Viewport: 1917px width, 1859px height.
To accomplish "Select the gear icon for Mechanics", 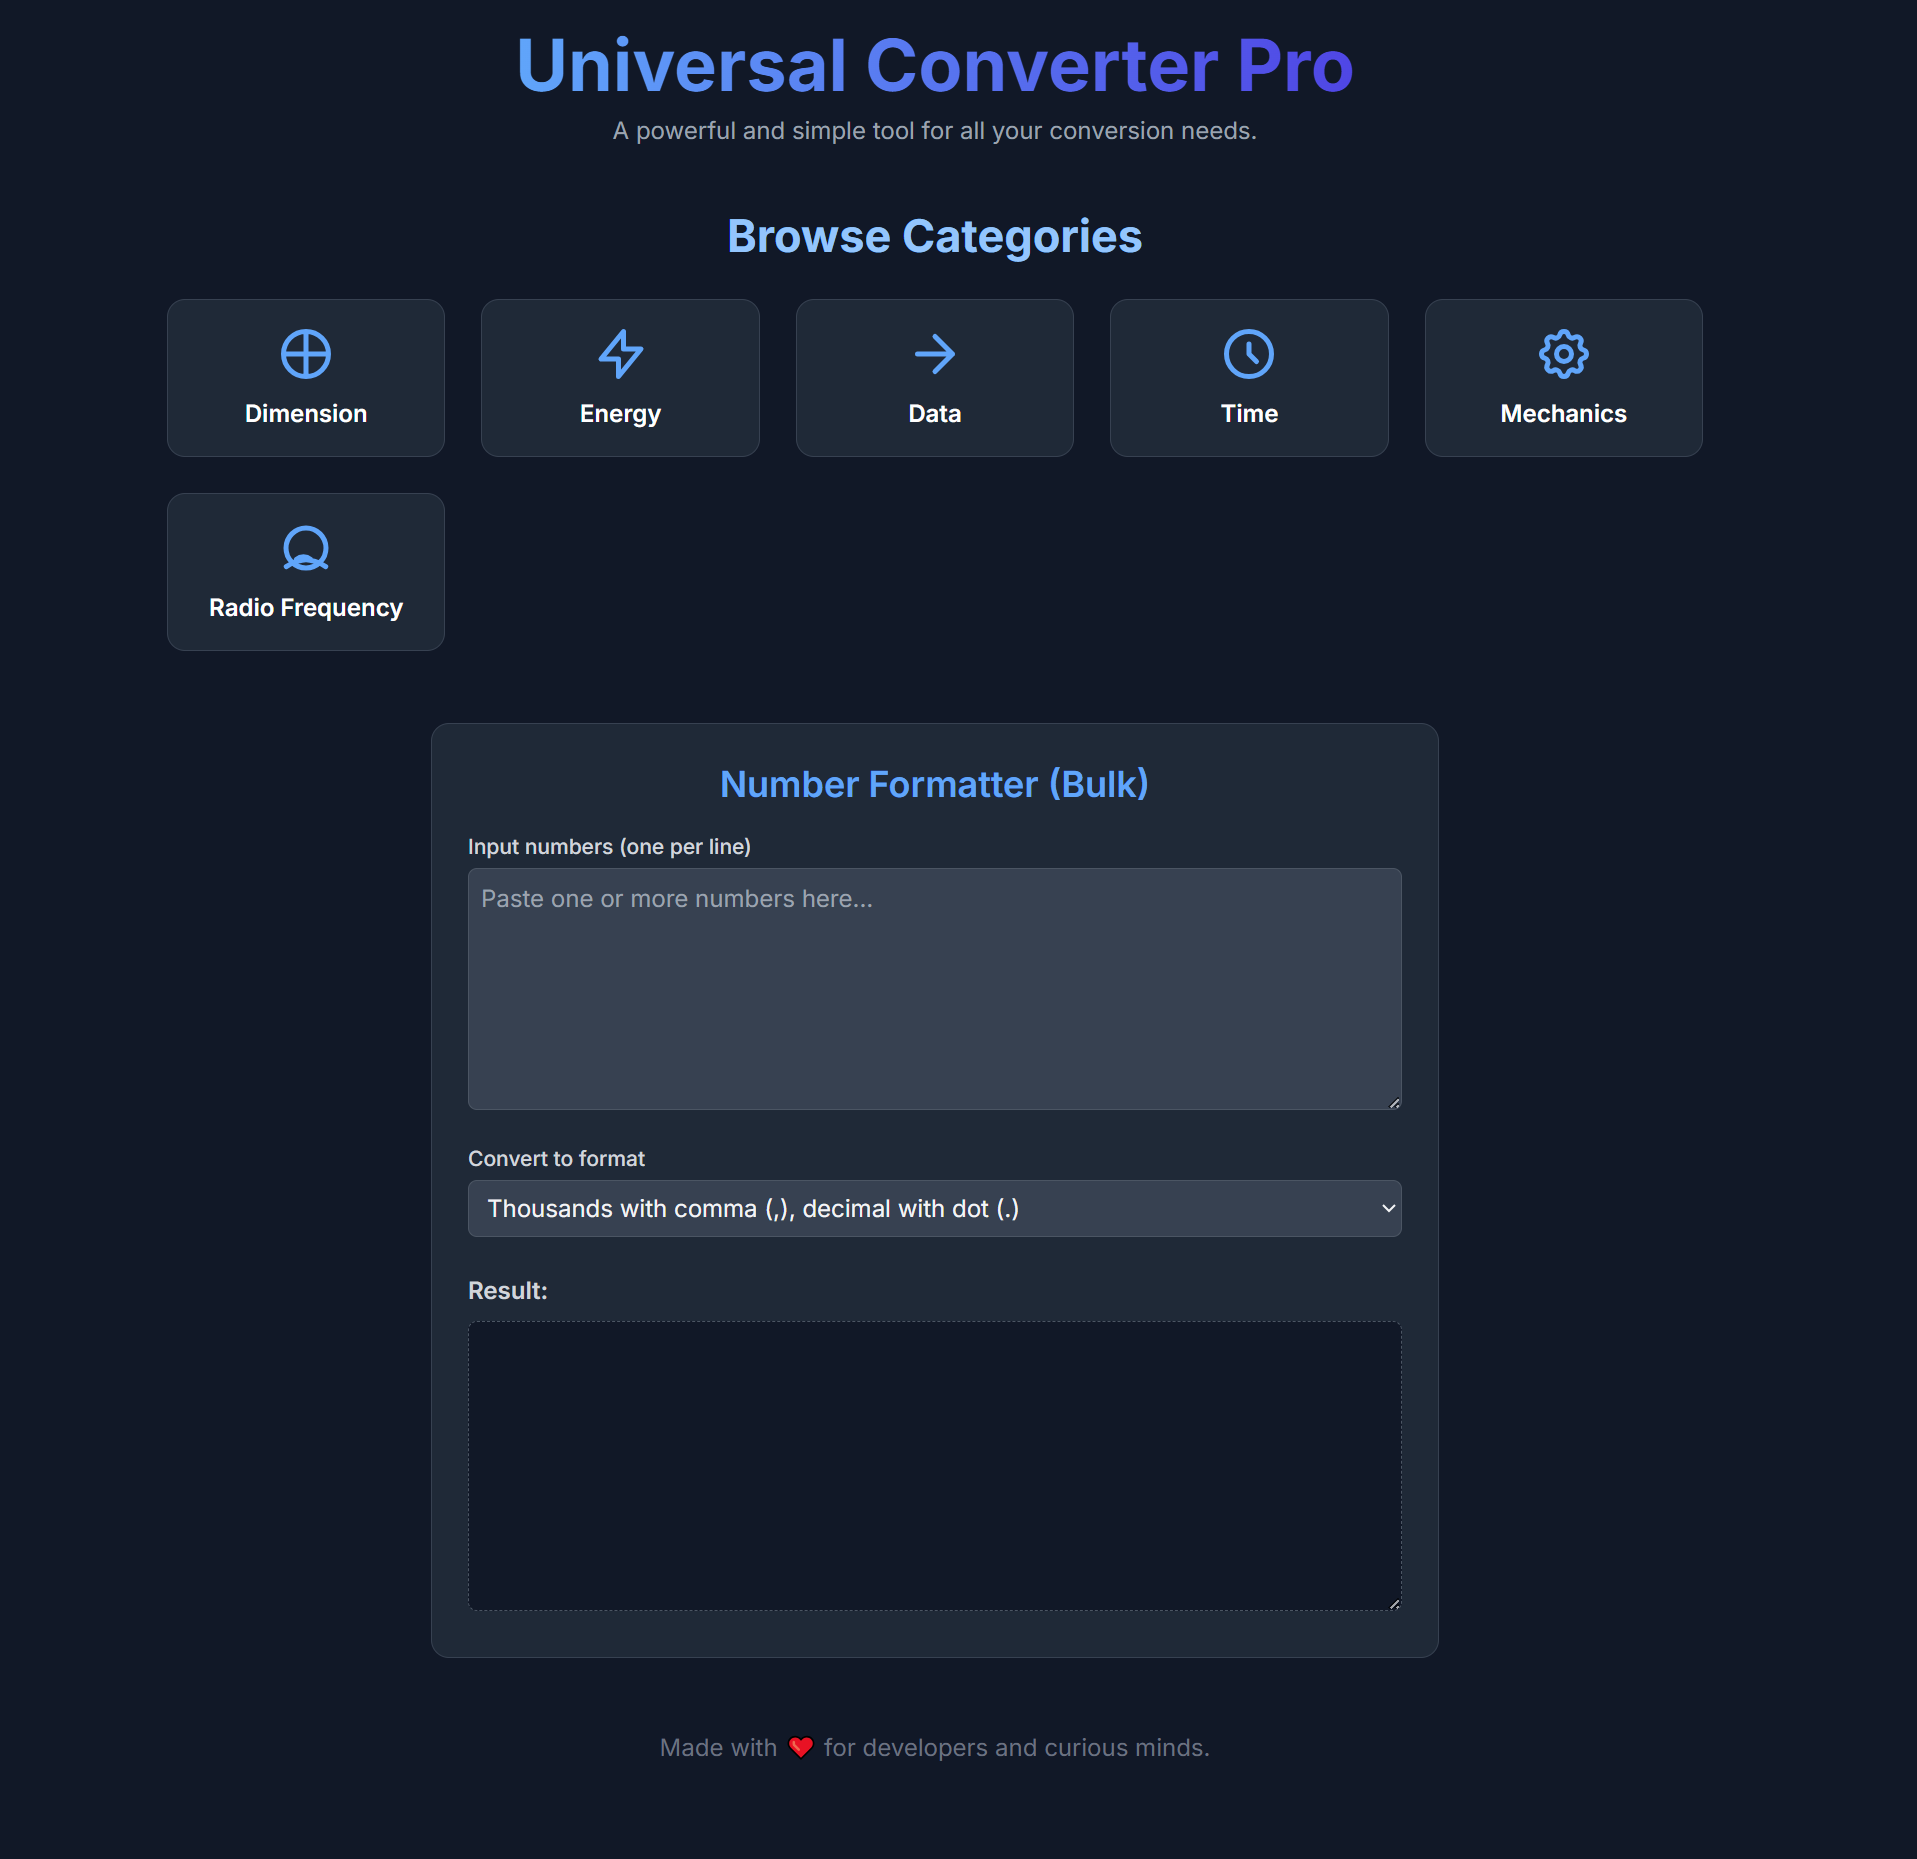I will pos(1563,353).
